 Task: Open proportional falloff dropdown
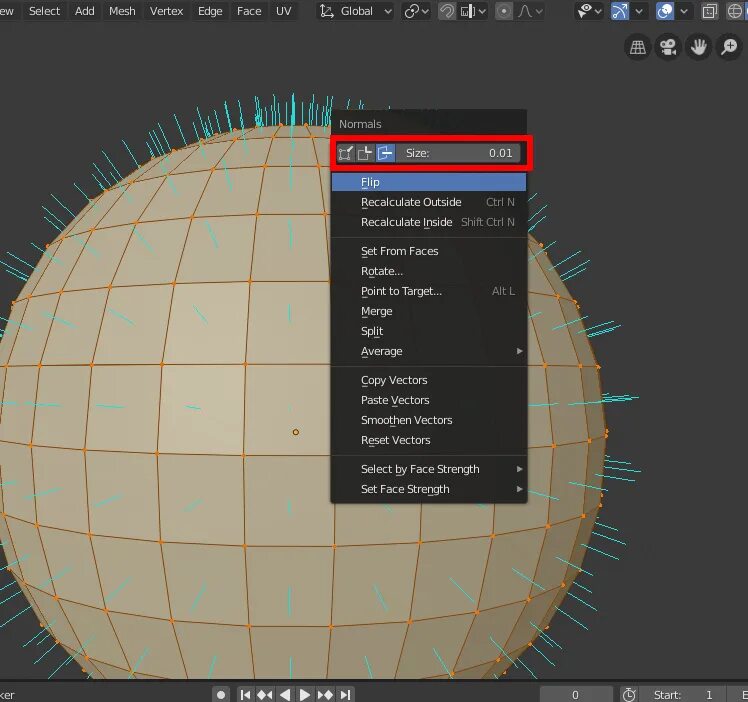click(530, 11)
